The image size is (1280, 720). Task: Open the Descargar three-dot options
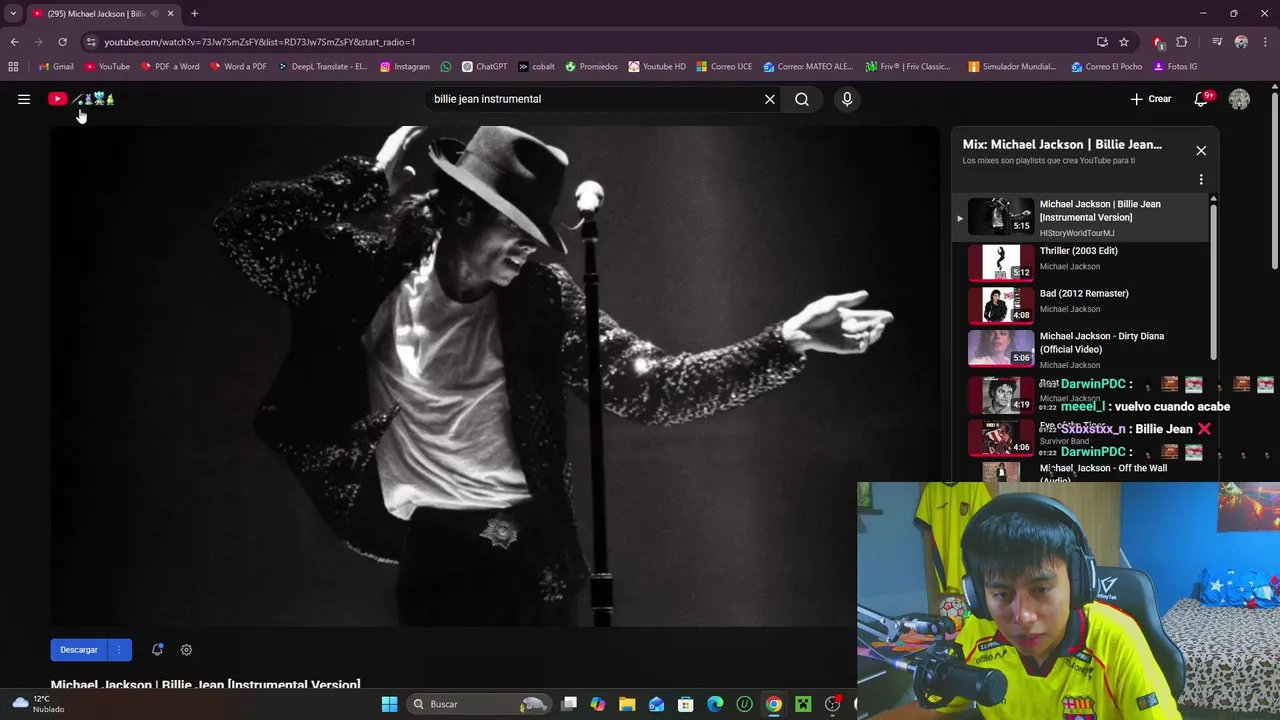click(x=119, y=650)
